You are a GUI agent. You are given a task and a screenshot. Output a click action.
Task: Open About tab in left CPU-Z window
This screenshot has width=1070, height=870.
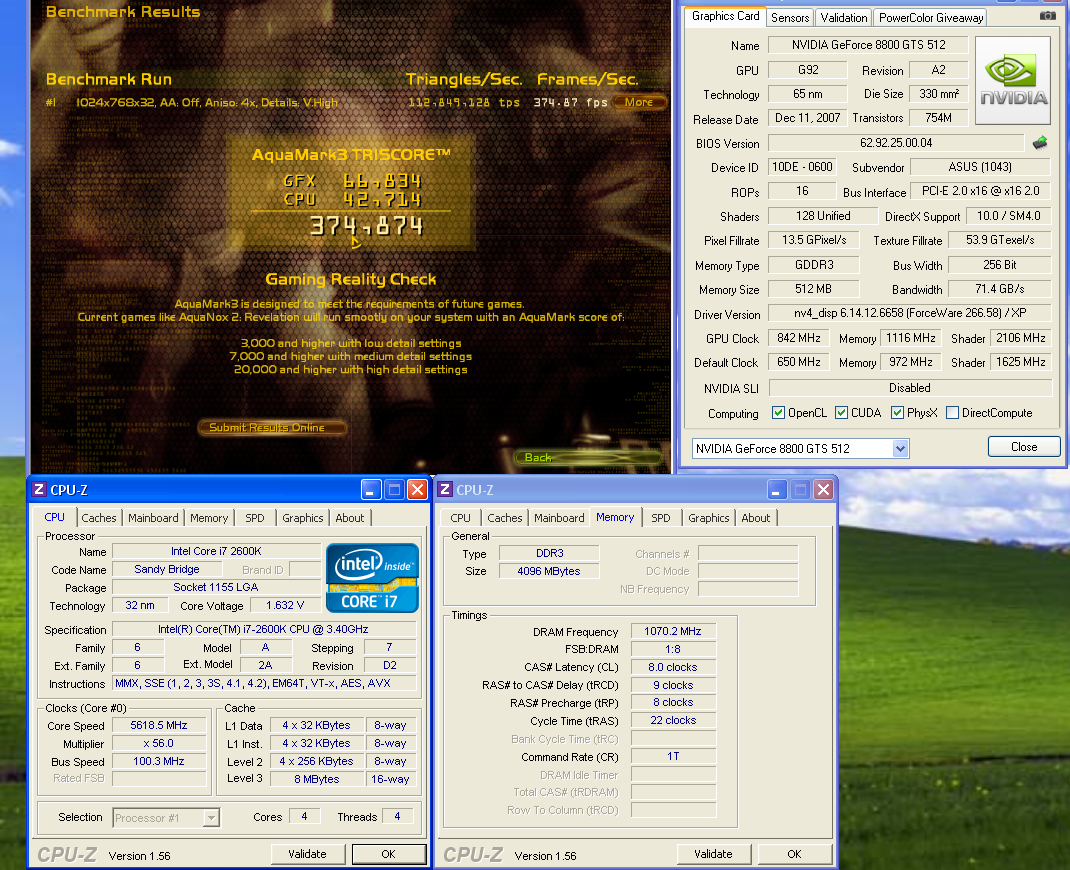349,518
